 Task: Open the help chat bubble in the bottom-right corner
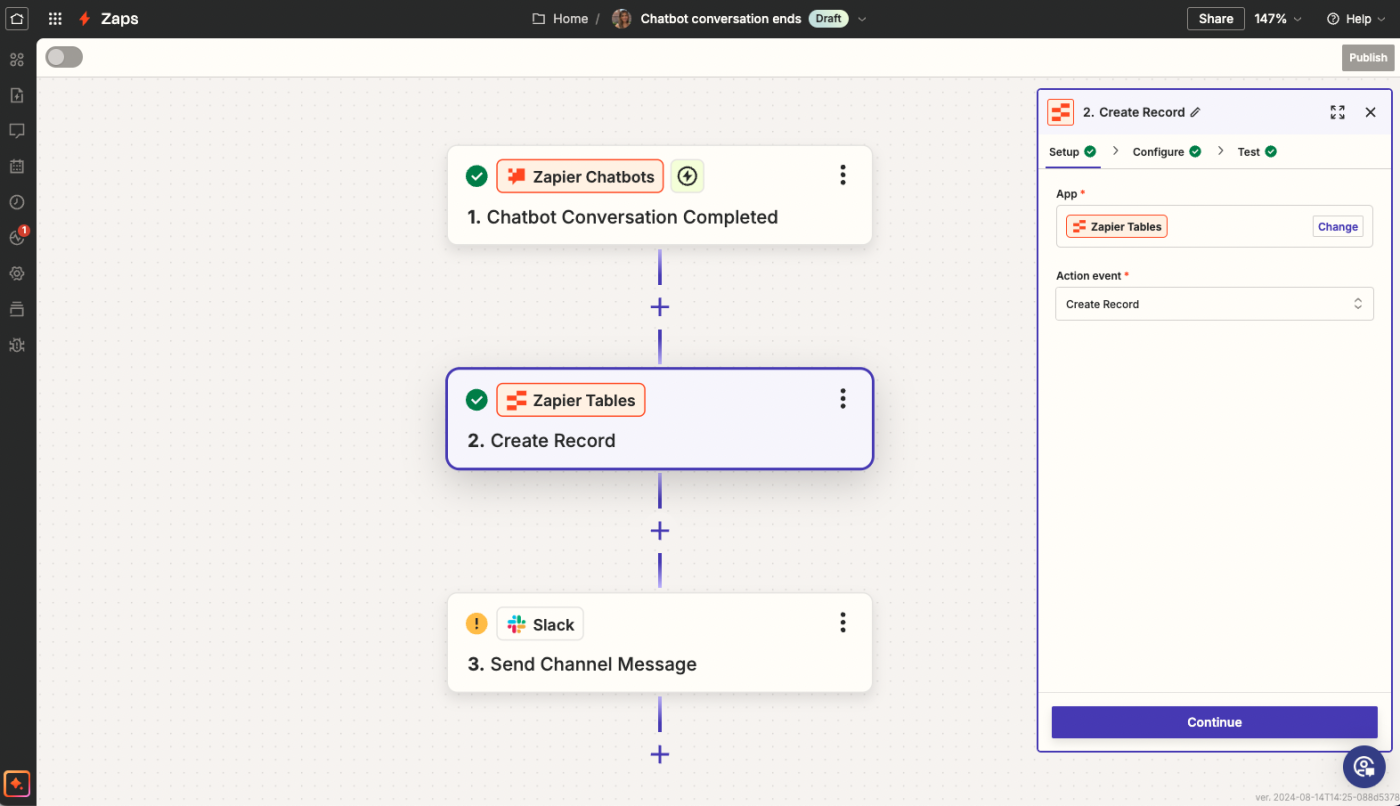(1363, 767)
